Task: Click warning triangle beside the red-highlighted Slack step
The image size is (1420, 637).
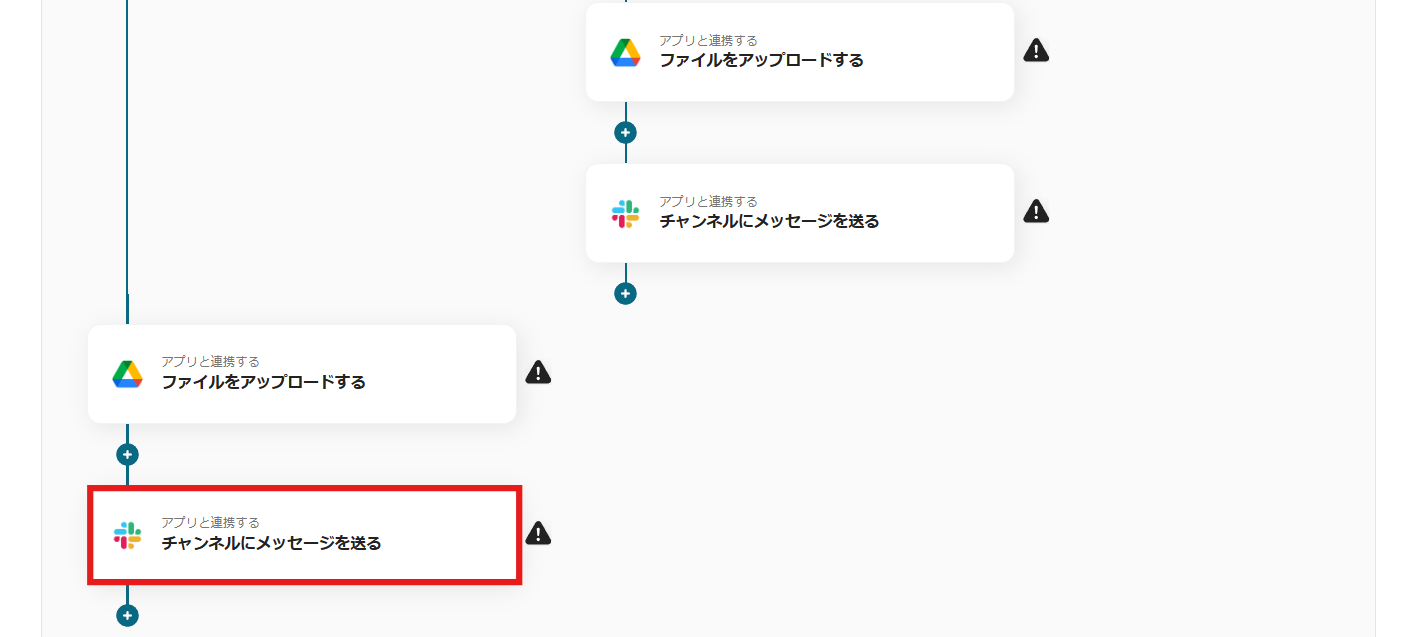Action: tap(539, 533)
